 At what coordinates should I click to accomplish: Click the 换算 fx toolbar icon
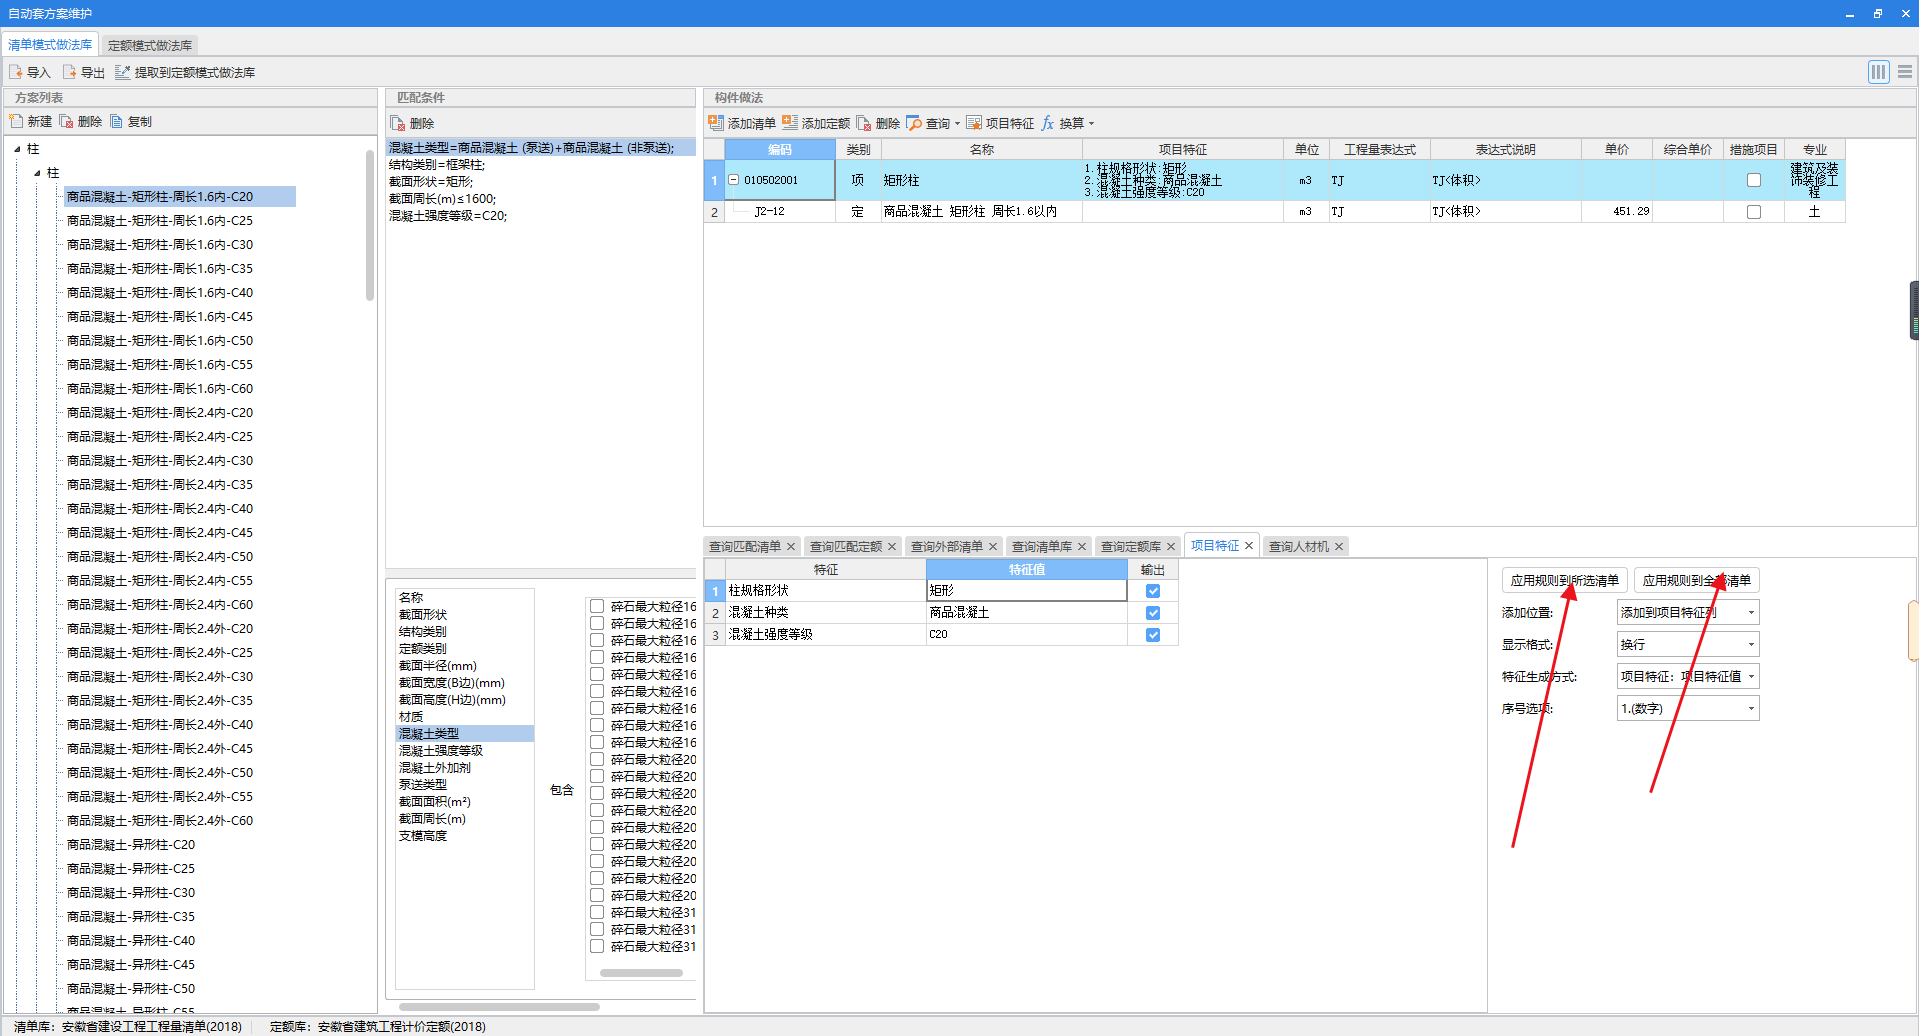[x=1048, y=123]
